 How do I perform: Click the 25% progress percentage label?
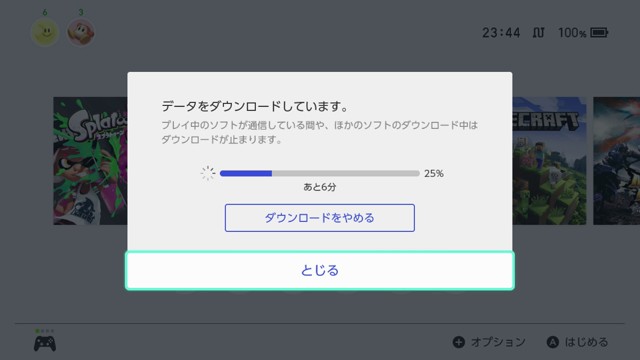434,173
